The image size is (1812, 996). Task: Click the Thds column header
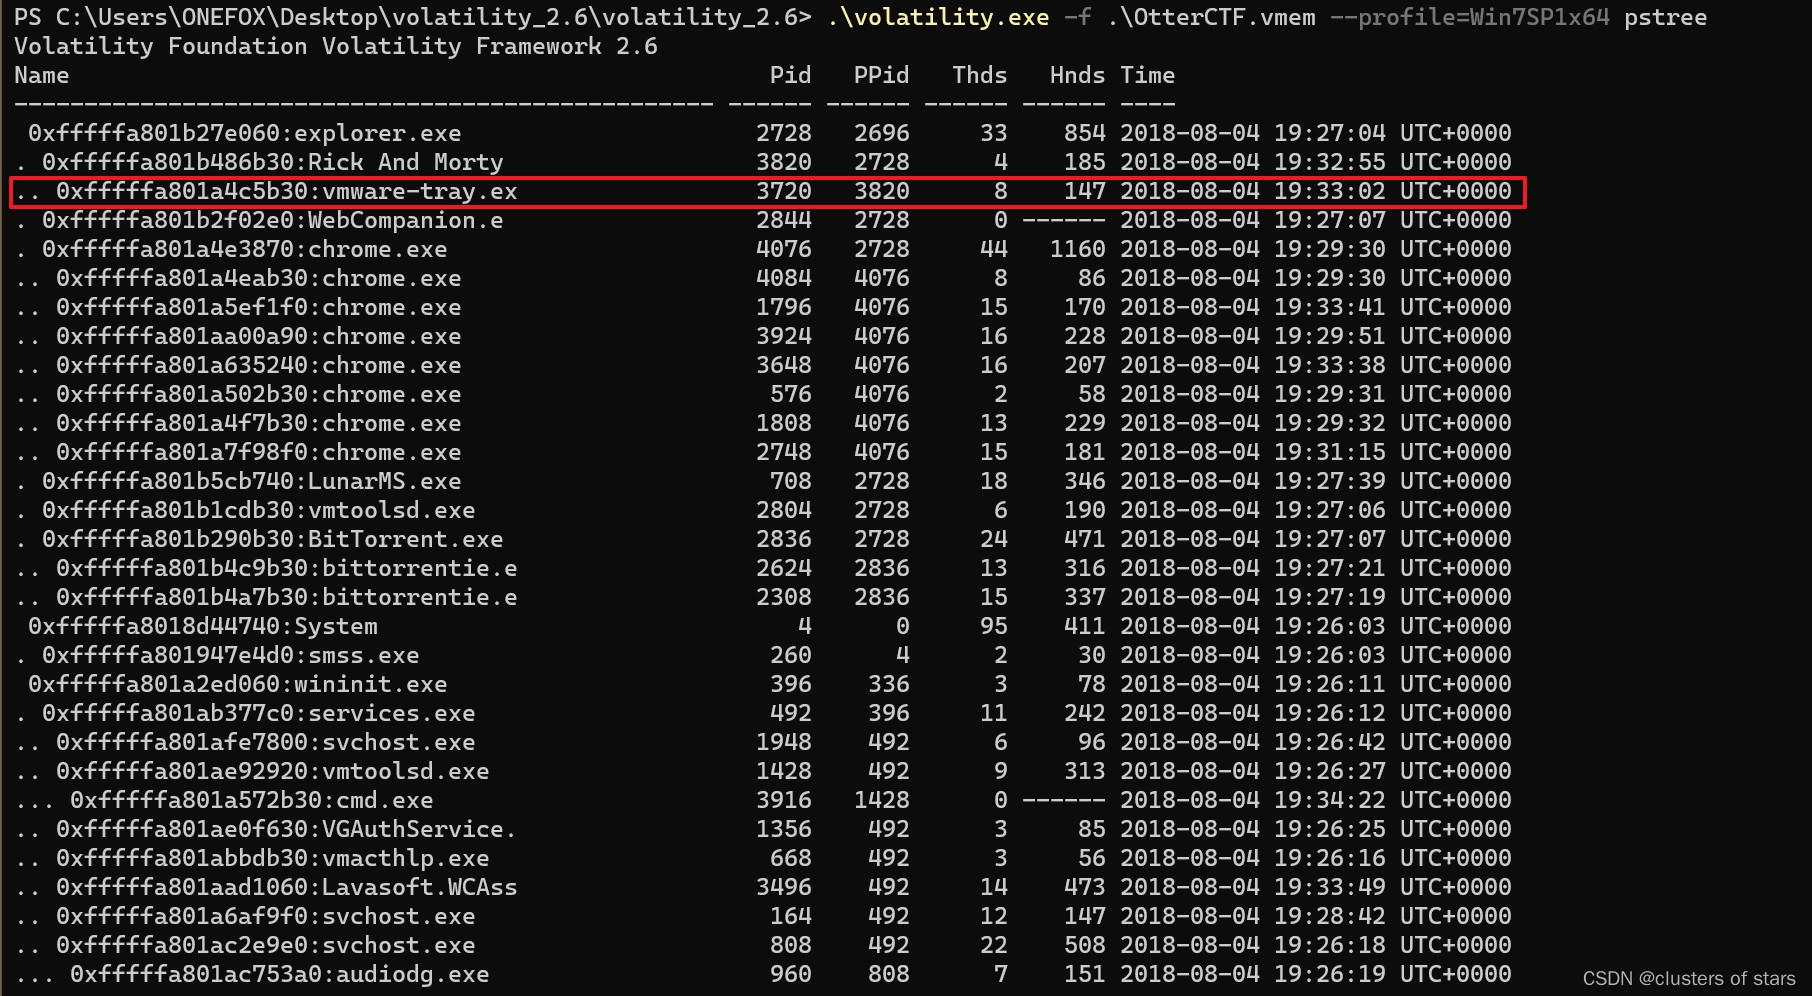[978, 74]
